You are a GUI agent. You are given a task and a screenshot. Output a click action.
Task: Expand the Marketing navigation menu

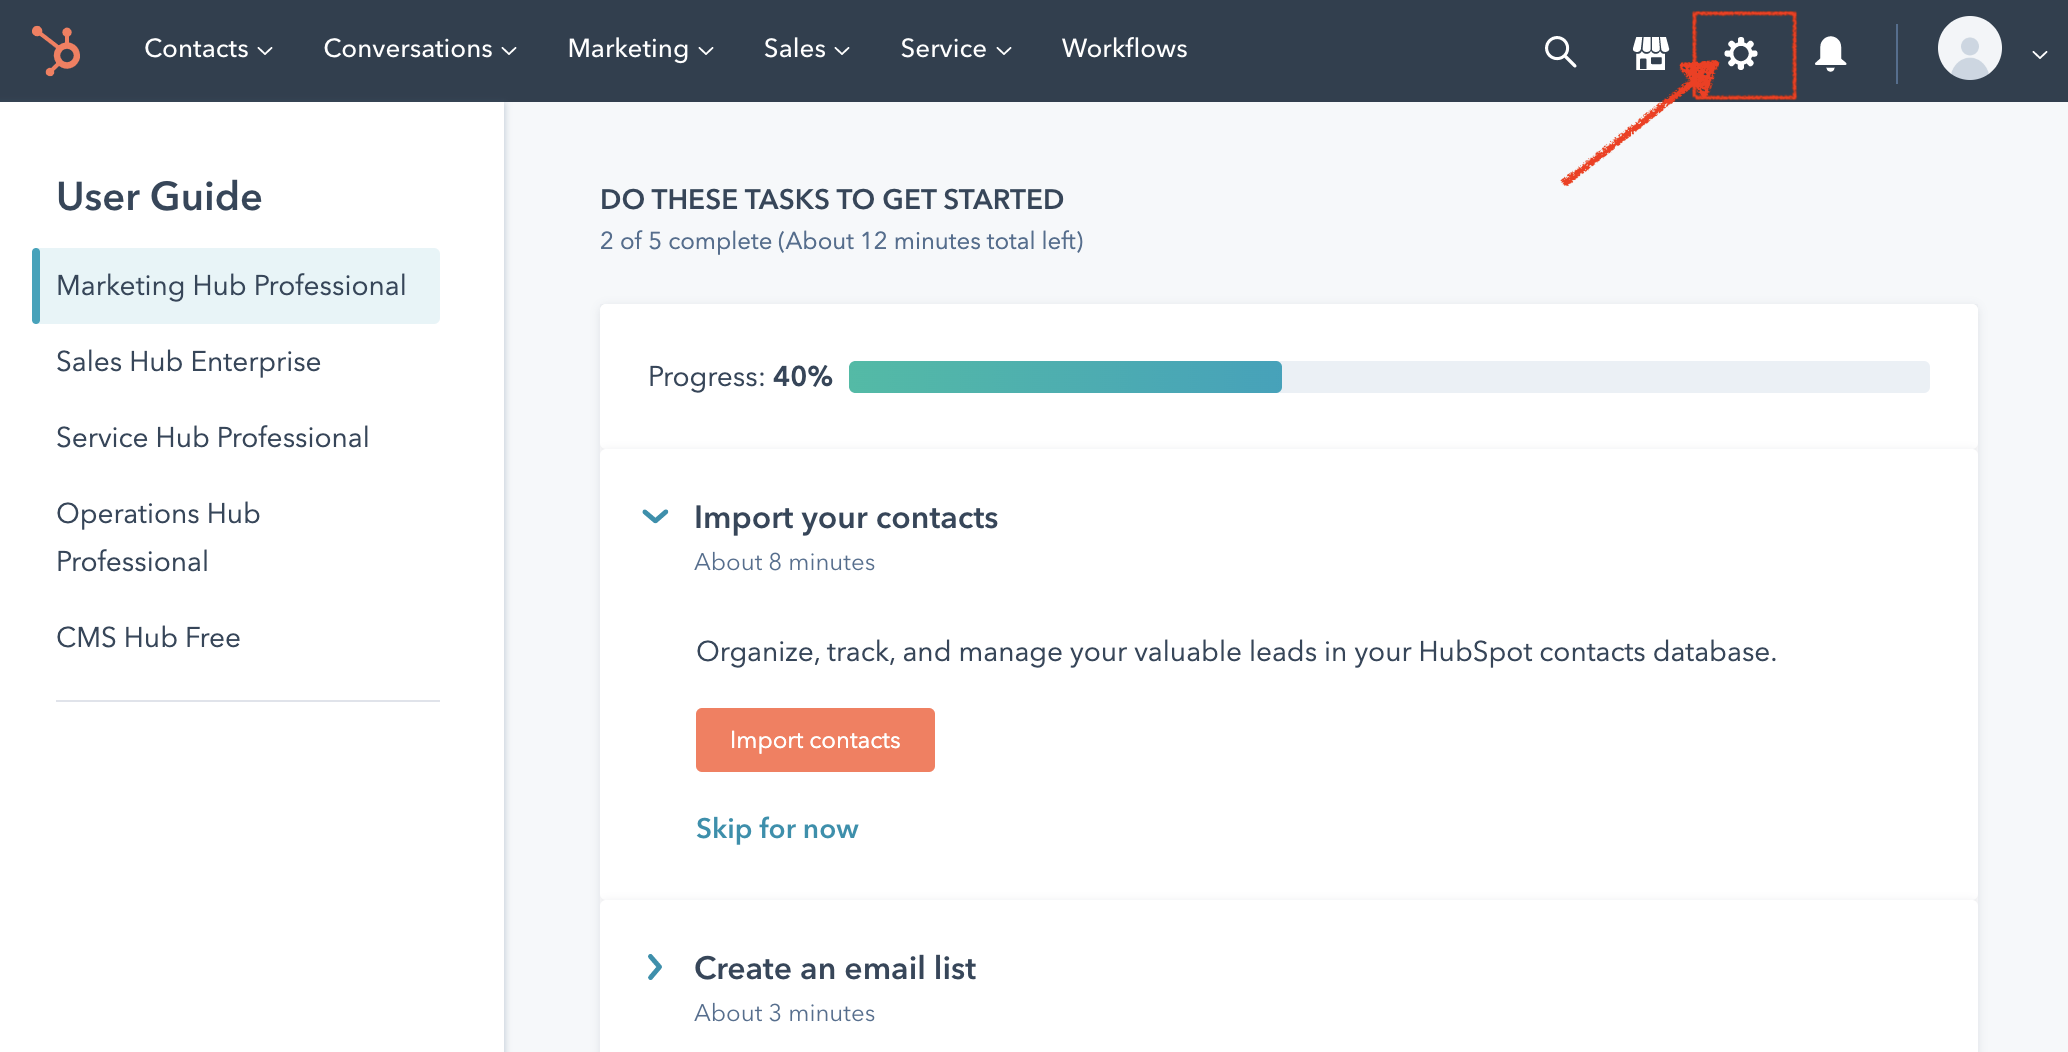640,48
